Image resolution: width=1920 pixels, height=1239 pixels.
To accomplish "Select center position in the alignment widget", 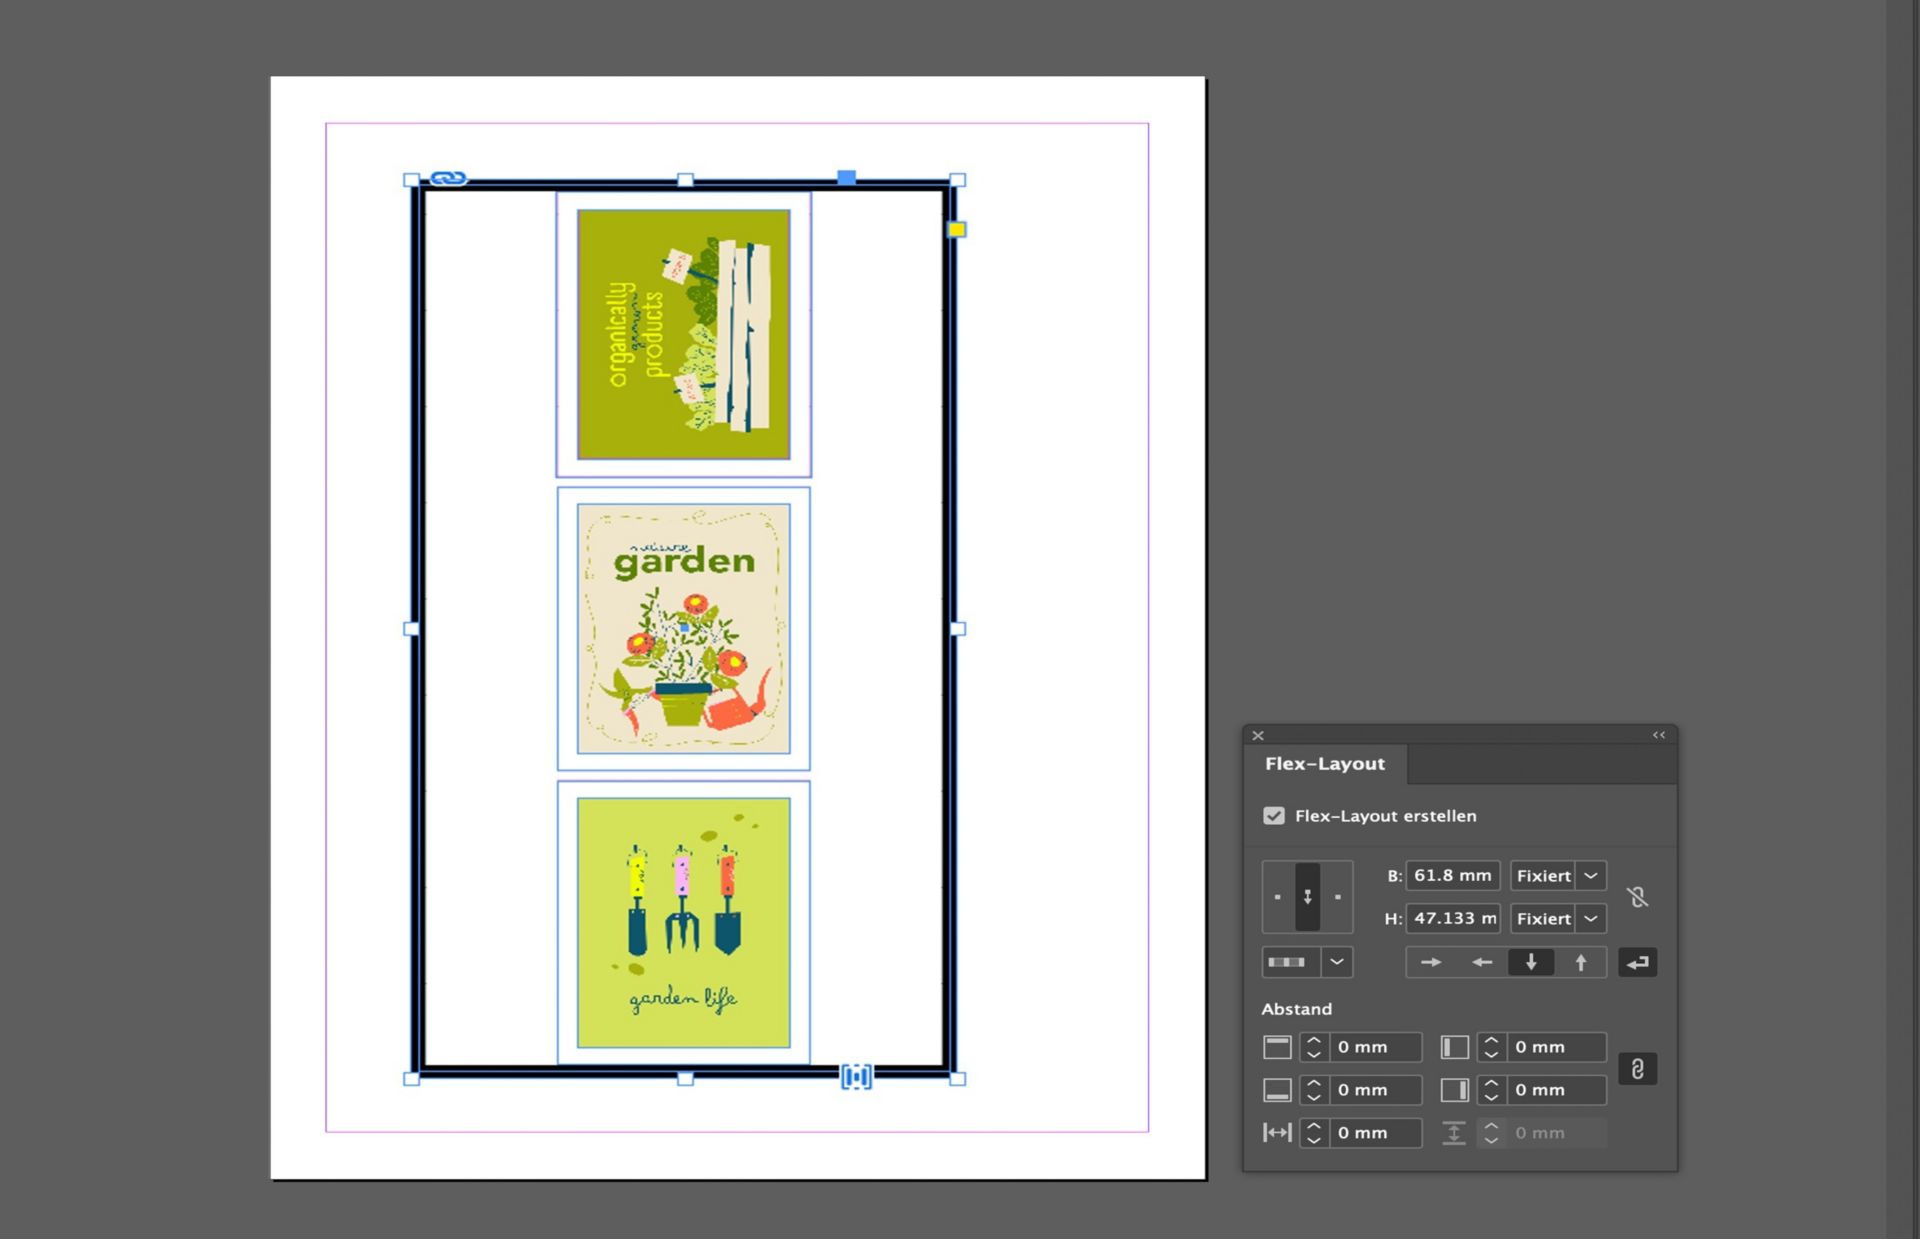I will point(1307,896).
